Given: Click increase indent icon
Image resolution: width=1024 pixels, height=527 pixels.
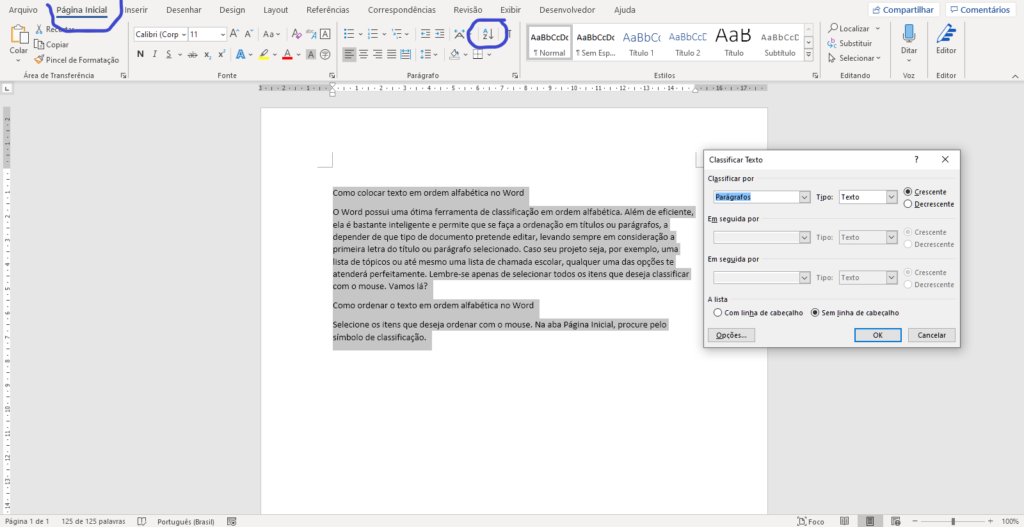Looking at the screenshot, I should pyautogui.click(x=440, y=34).
